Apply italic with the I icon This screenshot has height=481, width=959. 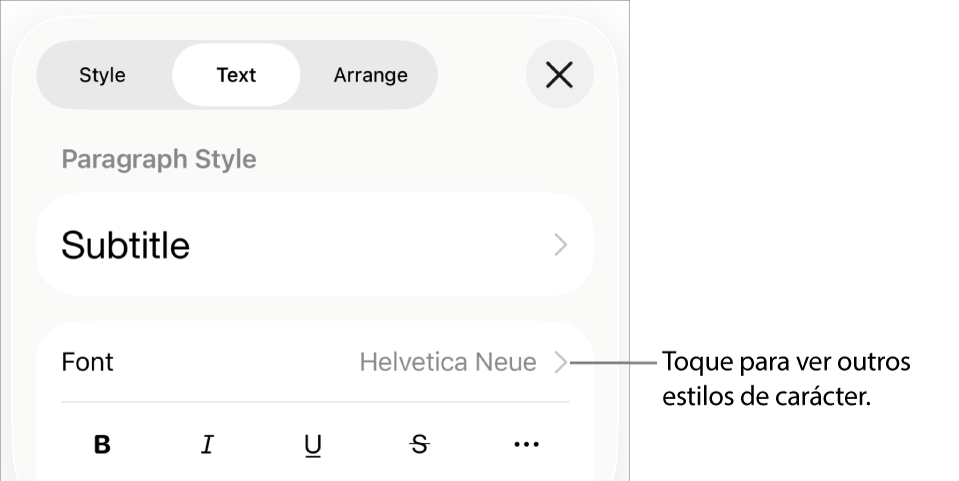click(x=207, y=445)
